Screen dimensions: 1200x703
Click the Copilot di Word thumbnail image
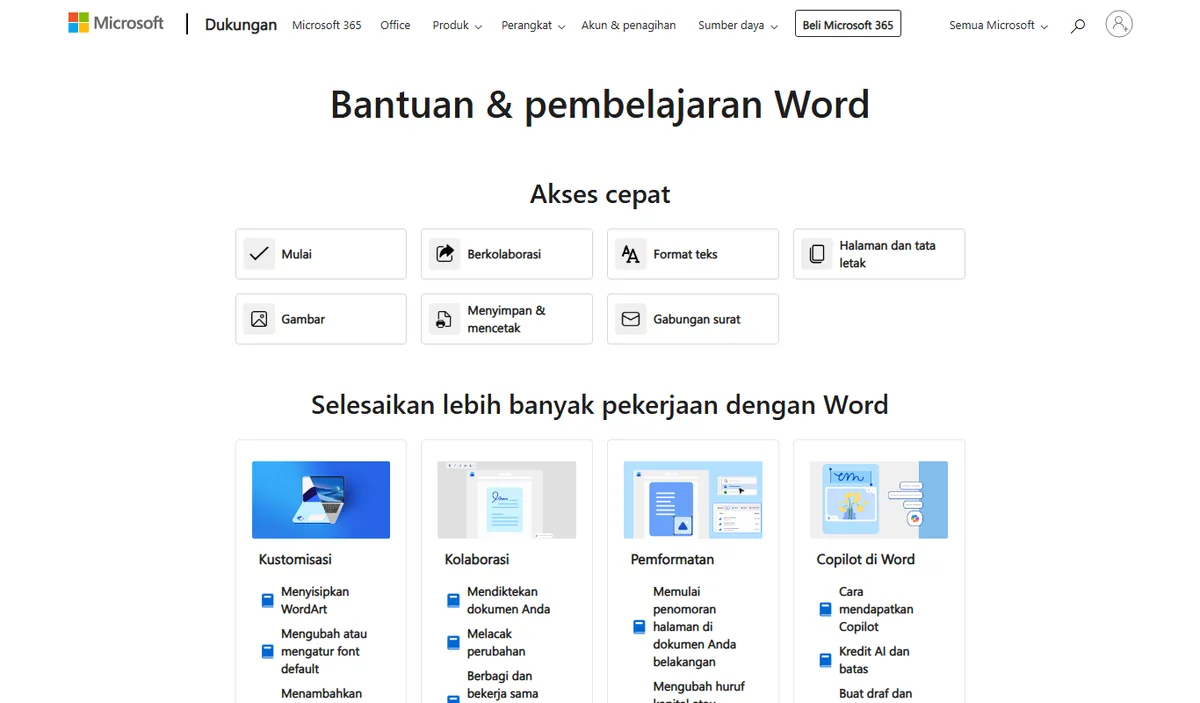879,500
